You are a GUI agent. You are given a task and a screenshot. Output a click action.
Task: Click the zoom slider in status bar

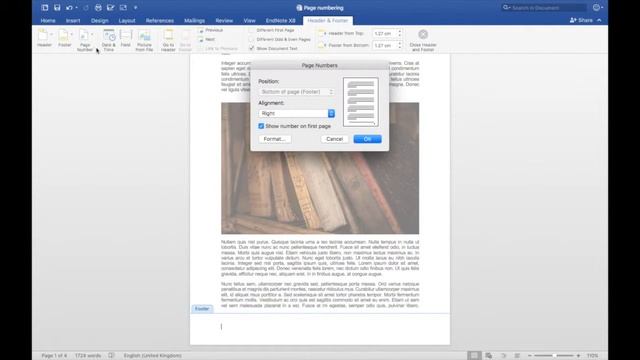click(554, 356)
